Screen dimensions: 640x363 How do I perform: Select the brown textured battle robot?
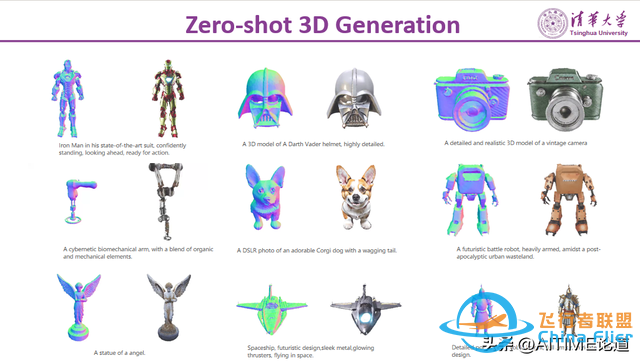coord(569,200)
